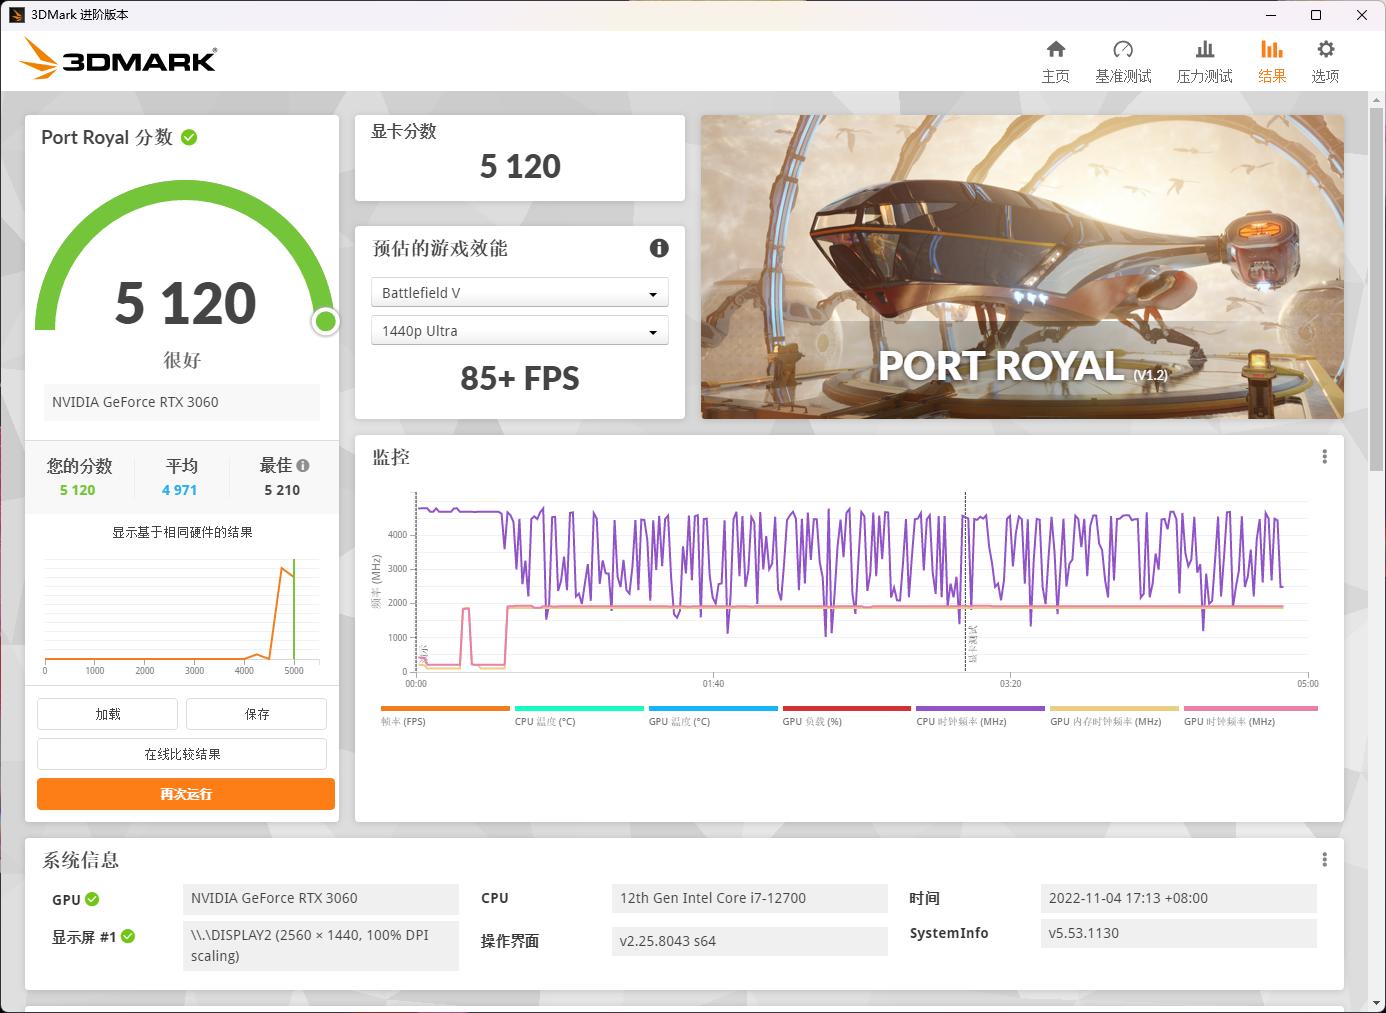Click 在线比较结果 to compare results online

tap(181, 753)
